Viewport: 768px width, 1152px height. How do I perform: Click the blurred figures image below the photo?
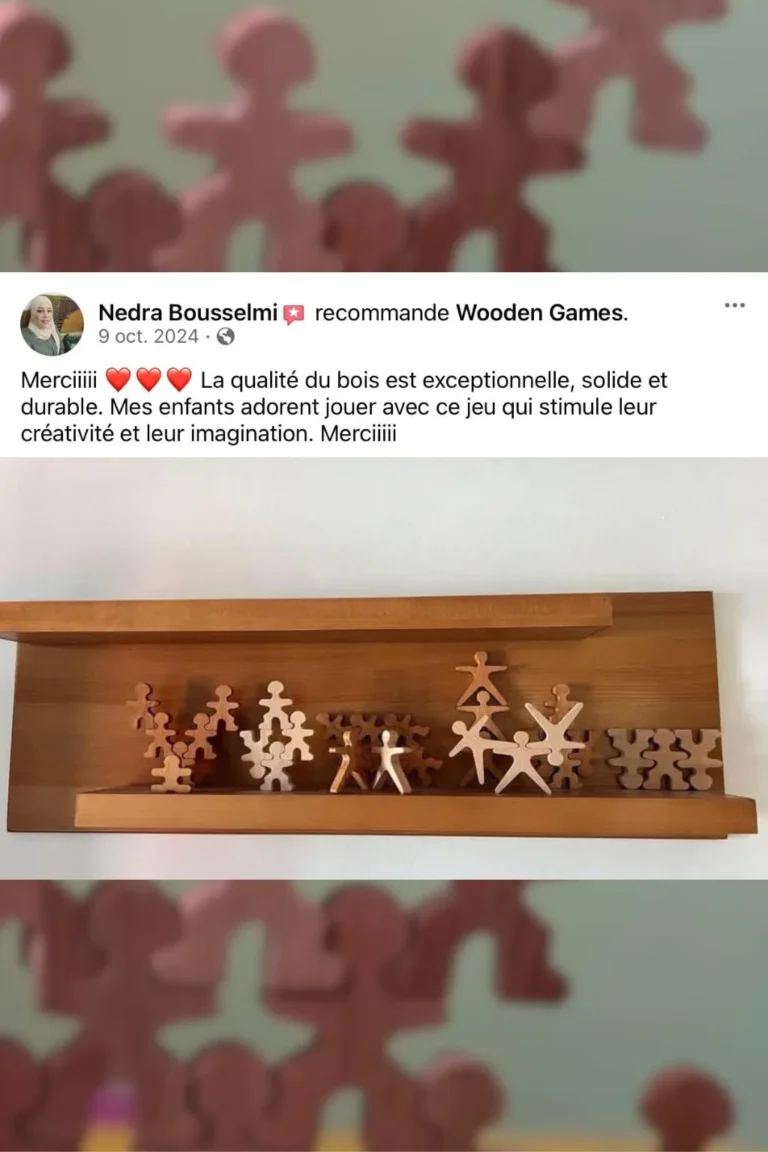(x=384, y=1016)
